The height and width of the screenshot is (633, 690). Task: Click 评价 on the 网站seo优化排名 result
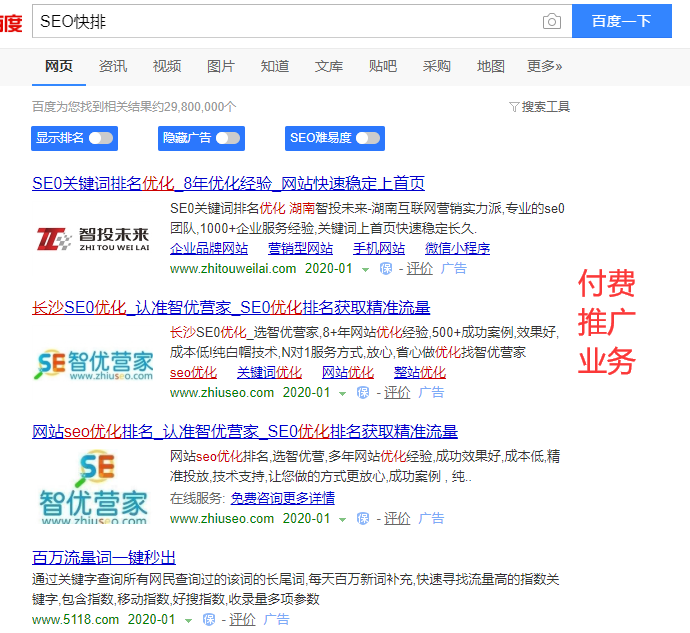[397, 519]
